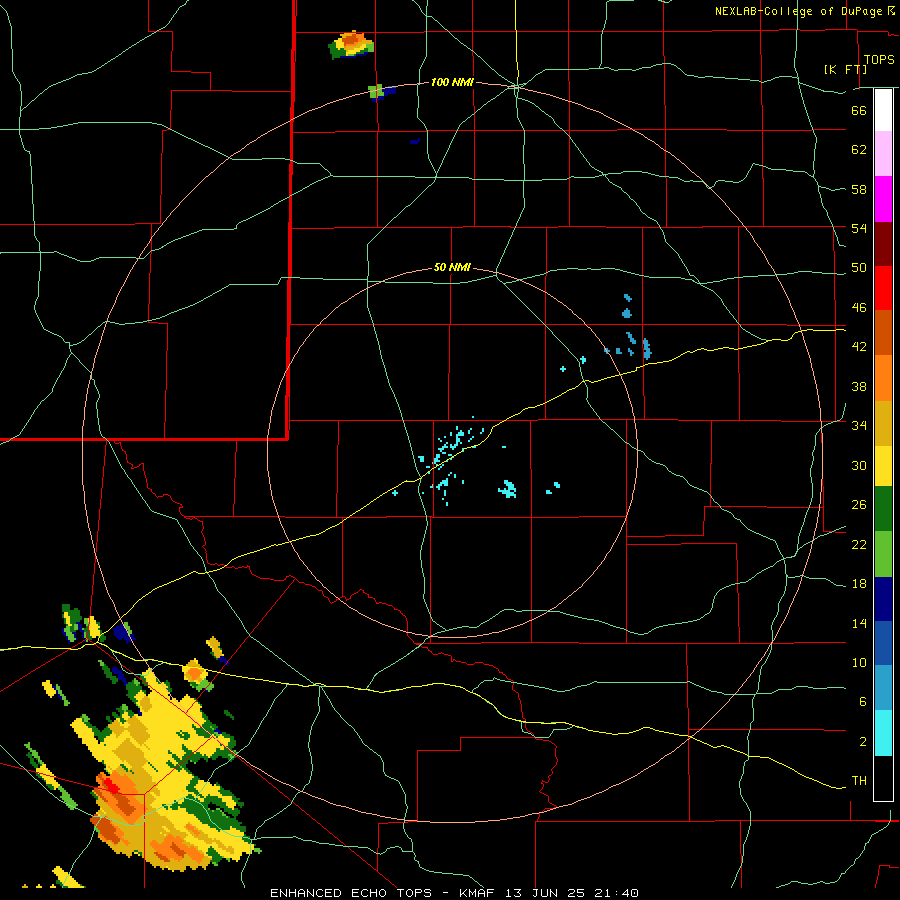Pick the light pink legend swatch

883,153
